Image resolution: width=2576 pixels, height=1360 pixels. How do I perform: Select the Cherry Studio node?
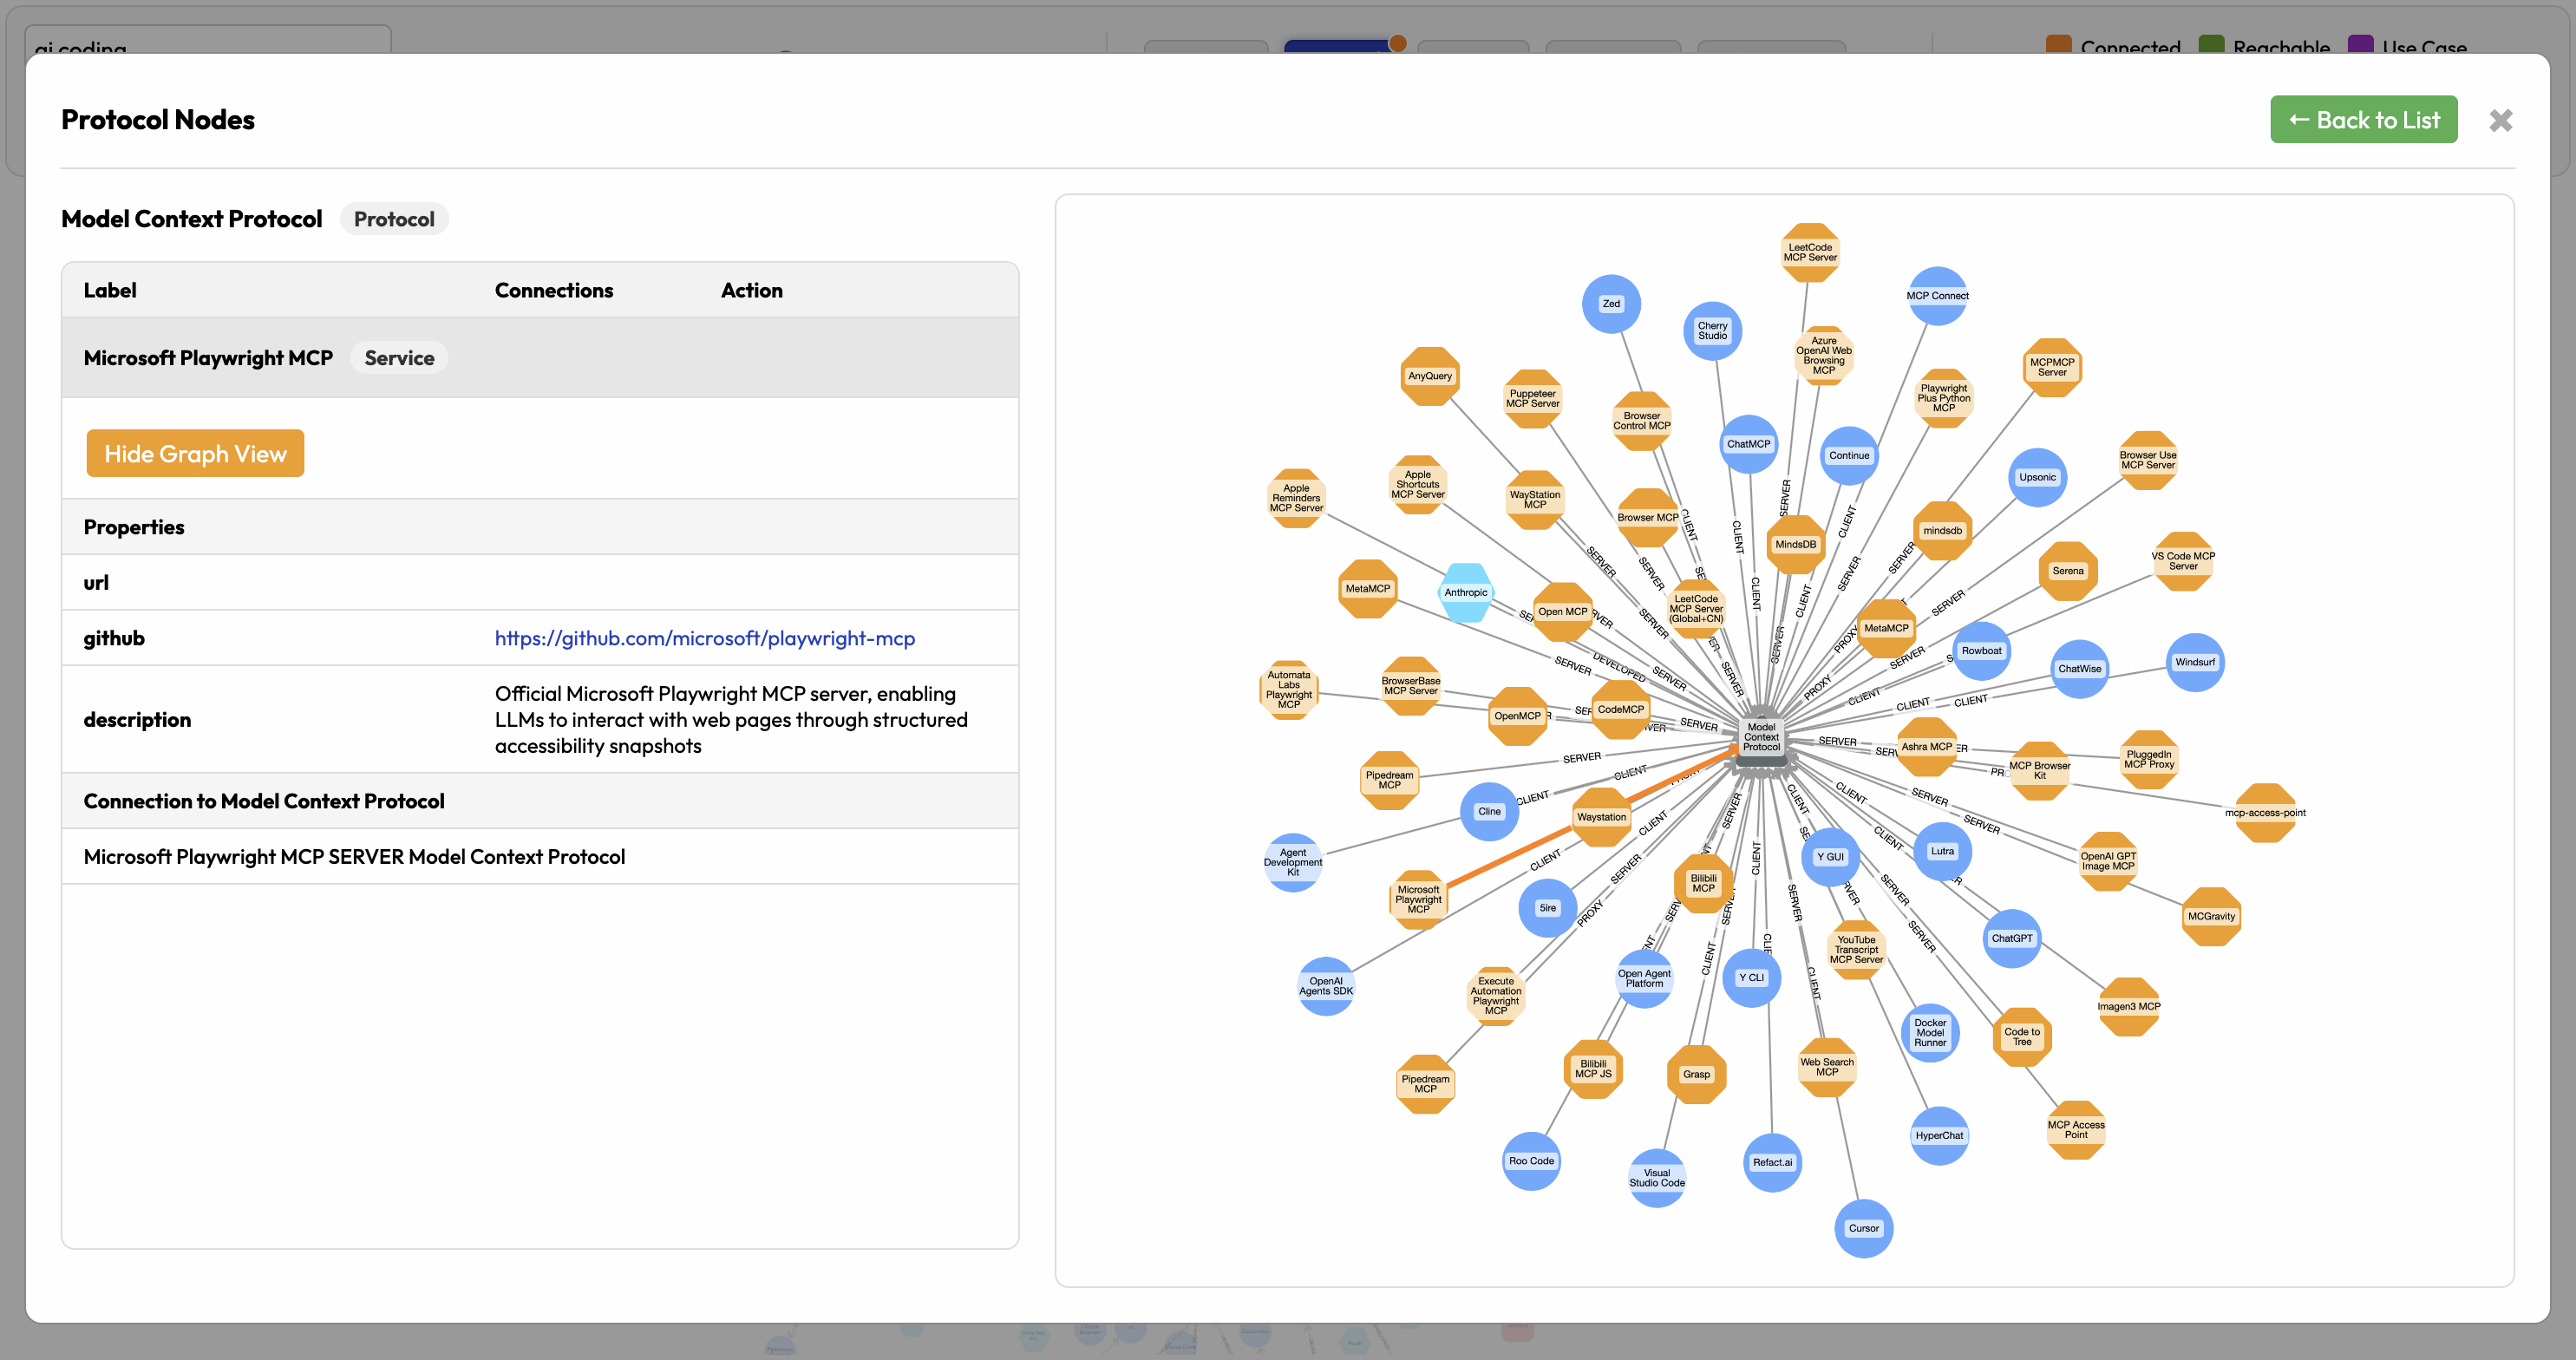click(1712, 331)
